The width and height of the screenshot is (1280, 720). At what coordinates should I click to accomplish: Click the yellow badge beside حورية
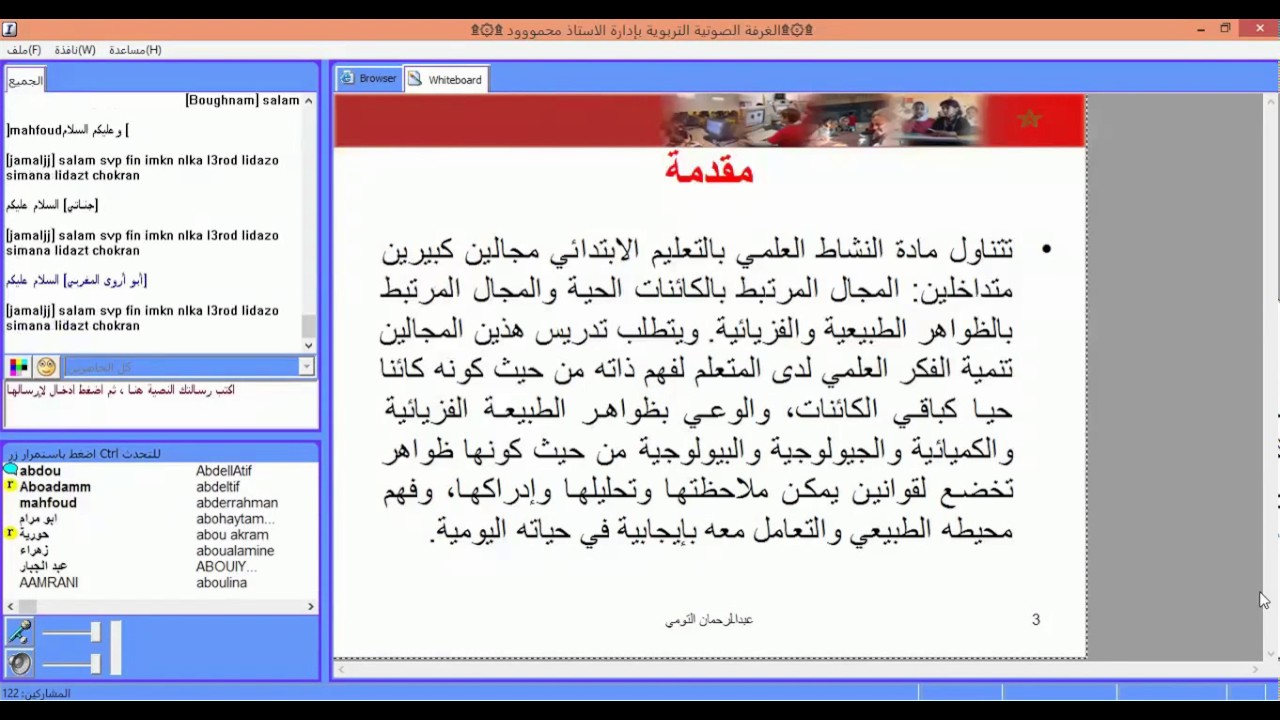(10, 534)
